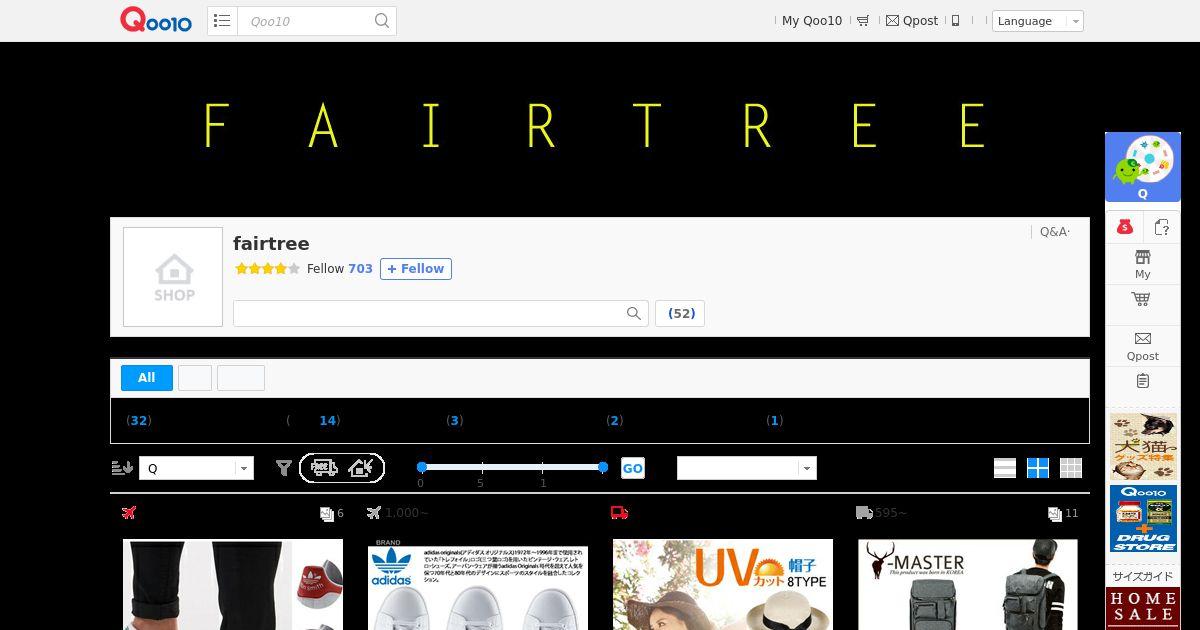The height and width of the screenshot is (630, 1200).
Task: Open category filter with count (2)
Action: tap(615, 421)
